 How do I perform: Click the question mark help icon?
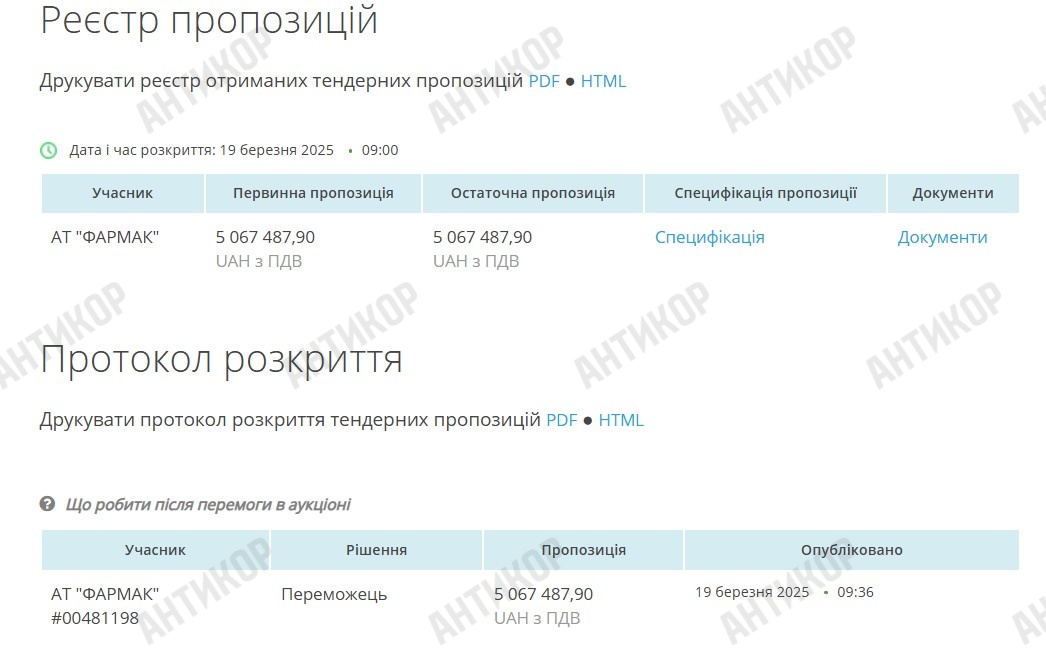[x=47, y=504]
